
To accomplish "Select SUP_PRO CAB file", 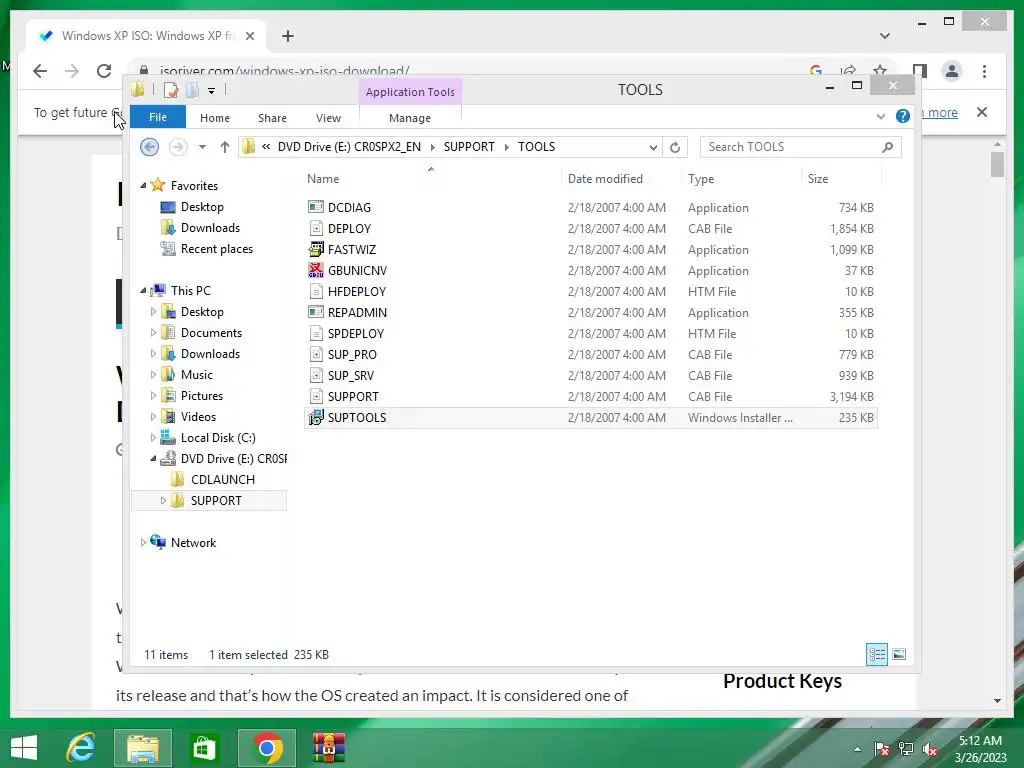I will 590,355.
